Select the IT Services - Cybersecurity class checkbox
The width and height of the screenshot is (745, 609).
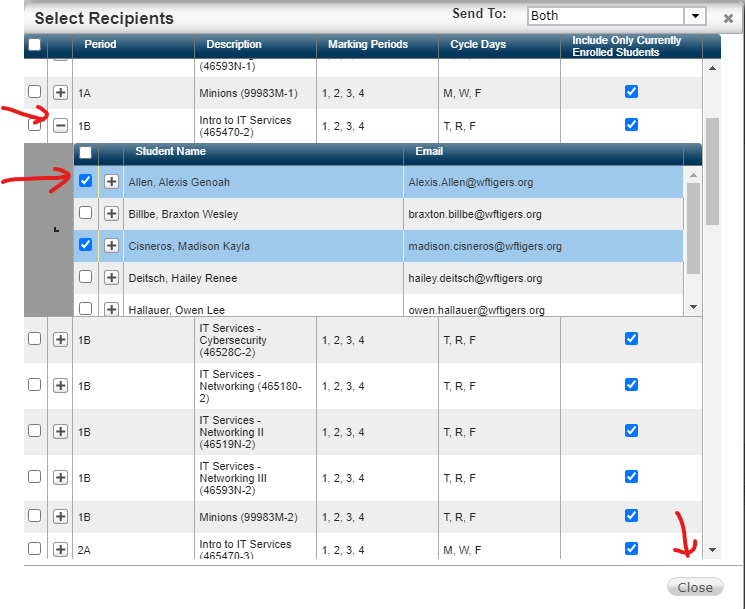click(35, 339)
